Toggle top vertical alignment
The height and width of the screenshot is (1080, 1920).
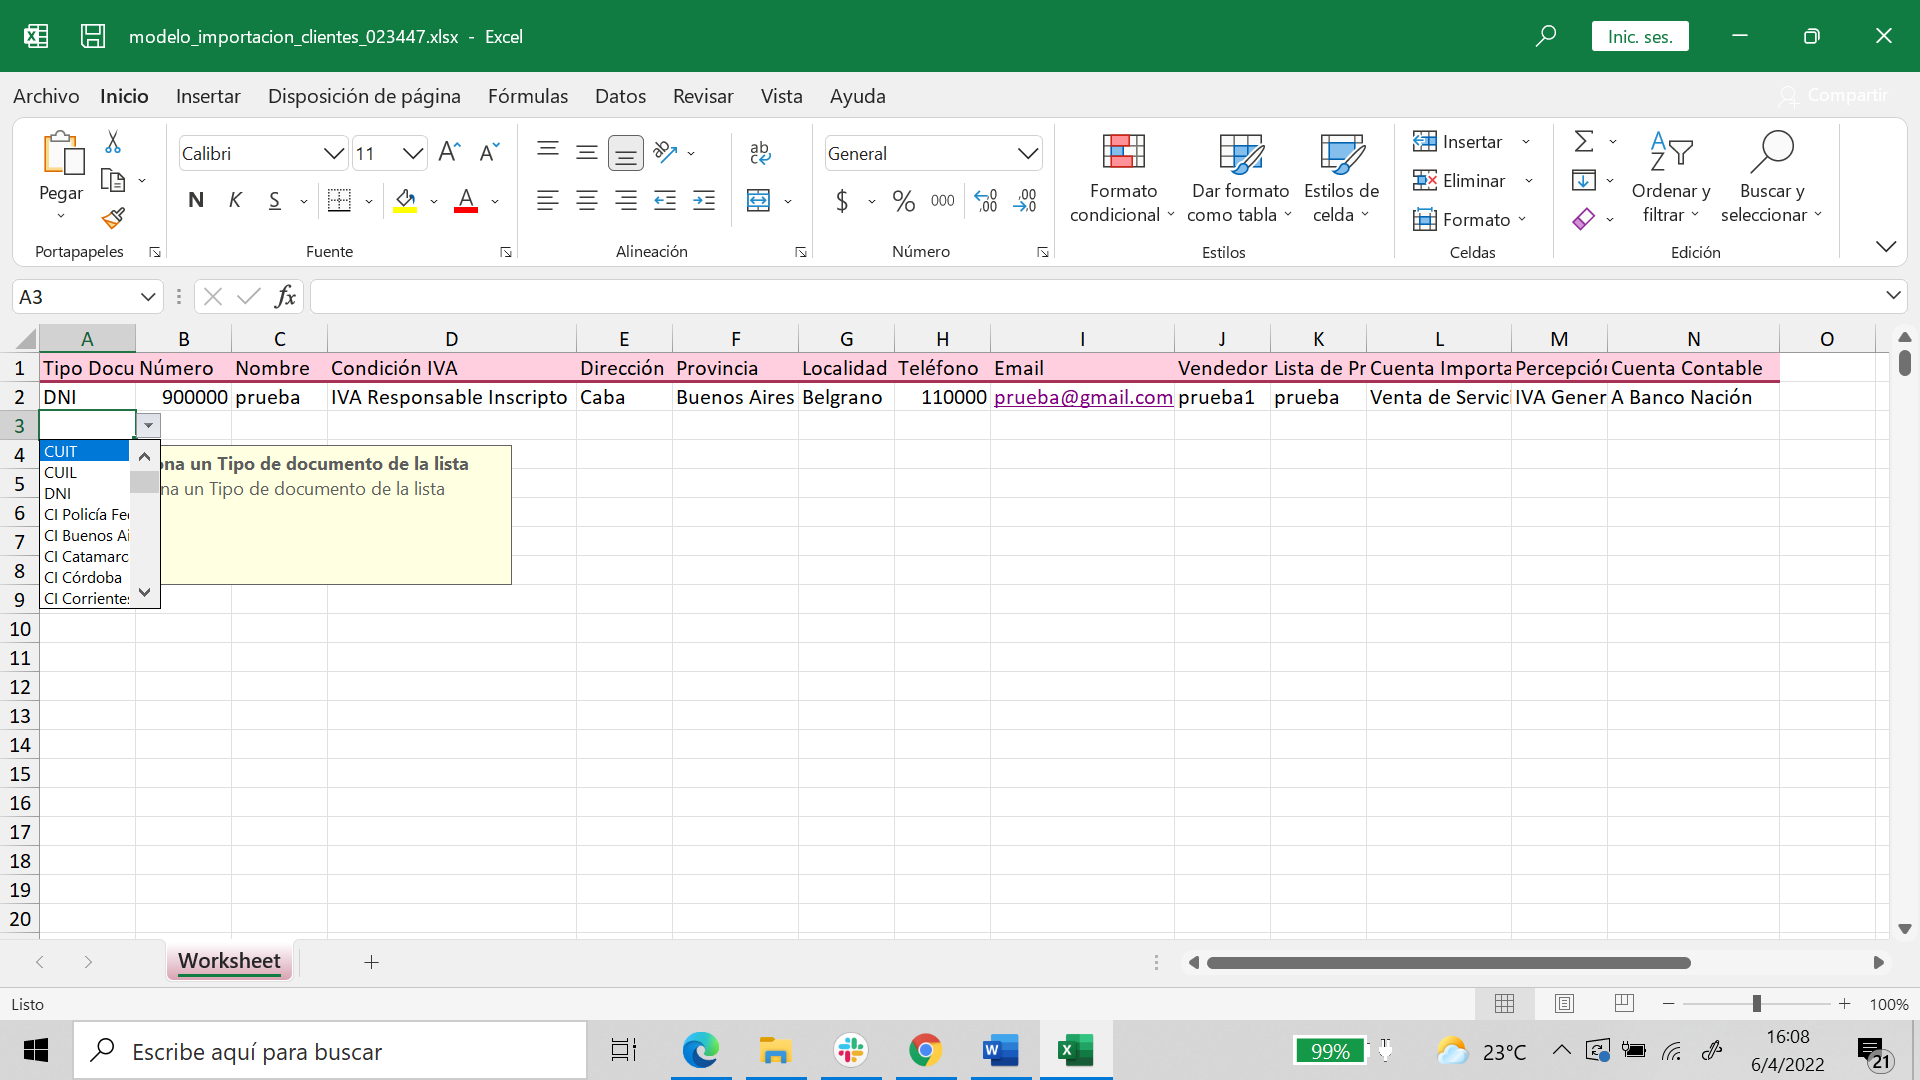(x=547, y=152)
